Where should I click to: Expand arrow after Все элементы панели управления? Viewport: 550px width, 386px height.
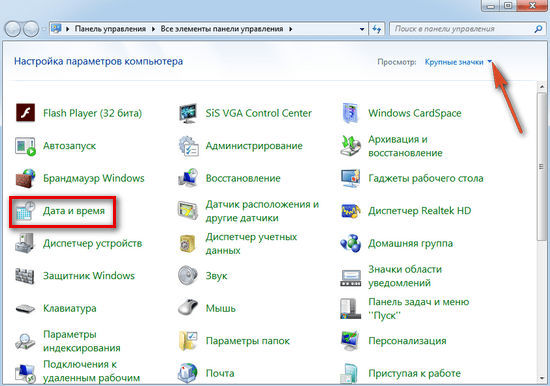click(x=291, y=29)
